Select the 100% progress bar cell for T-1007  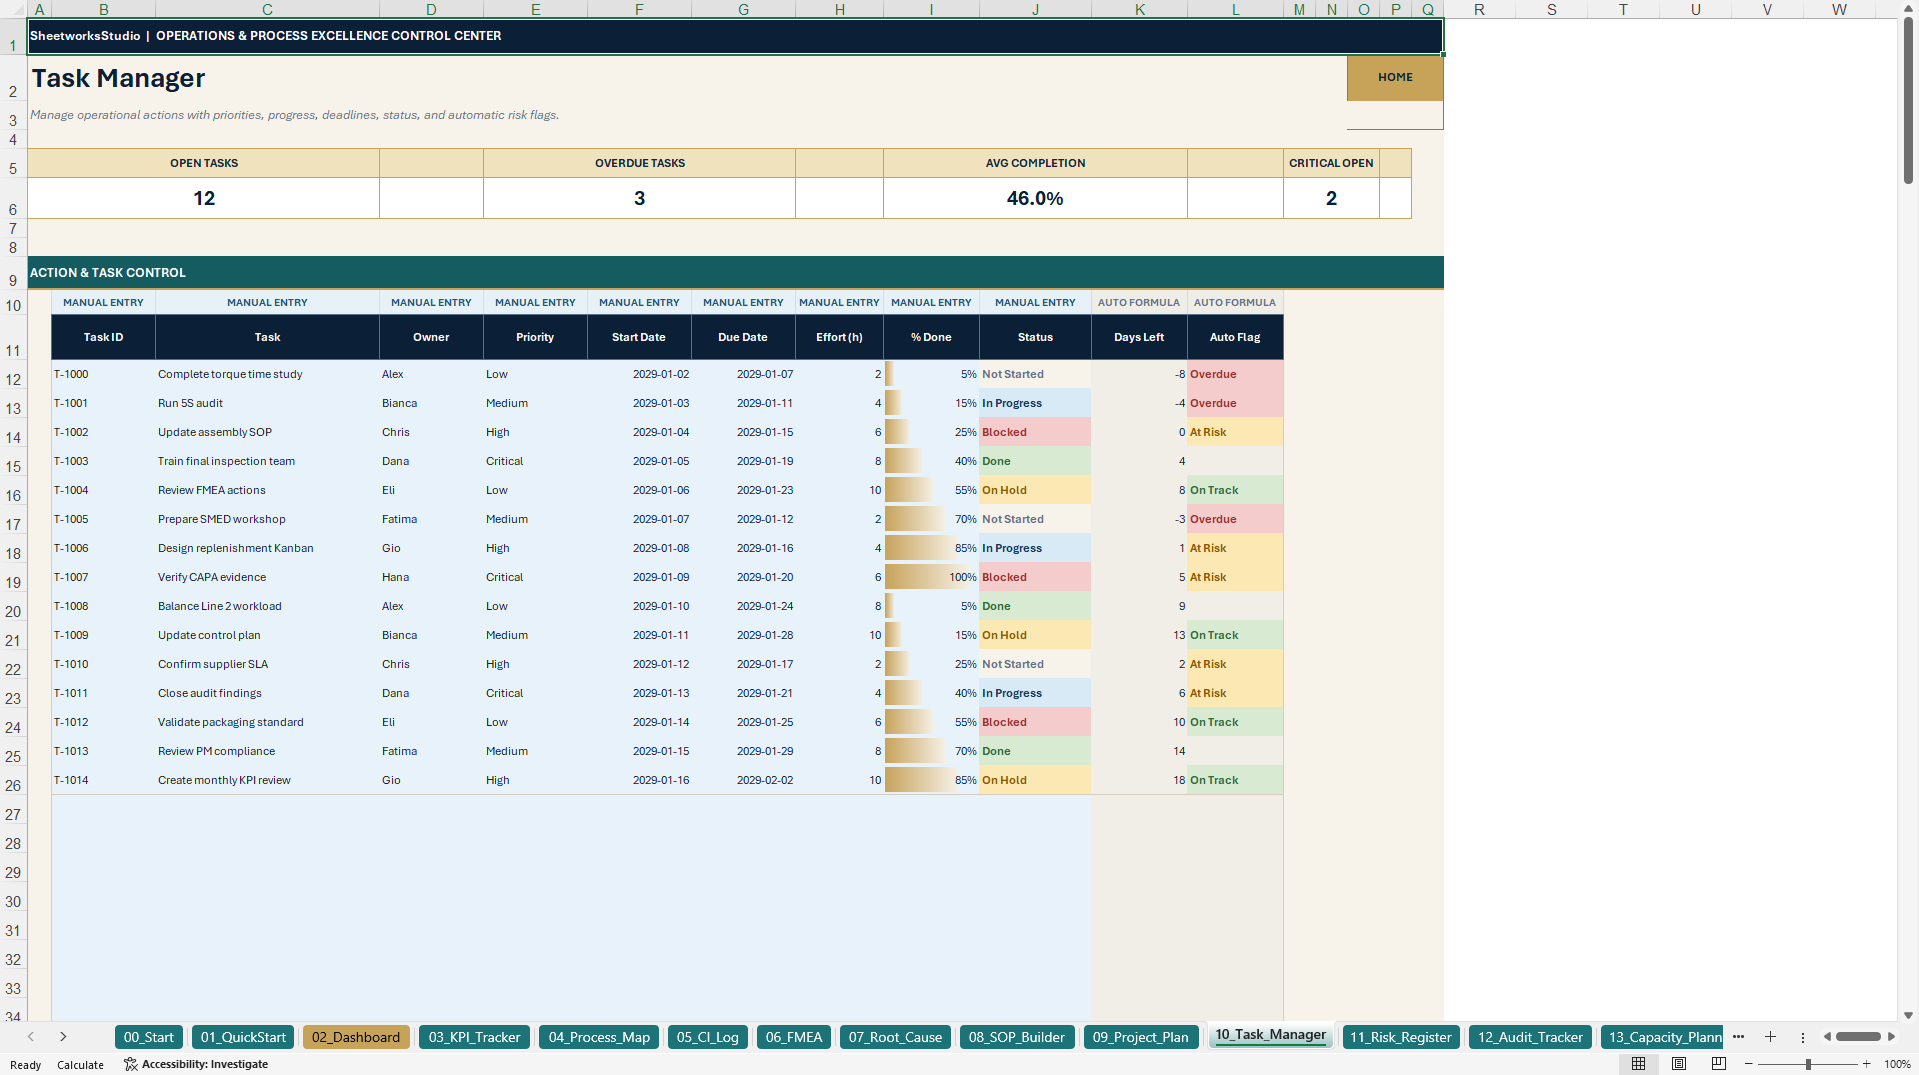[931, 578]
